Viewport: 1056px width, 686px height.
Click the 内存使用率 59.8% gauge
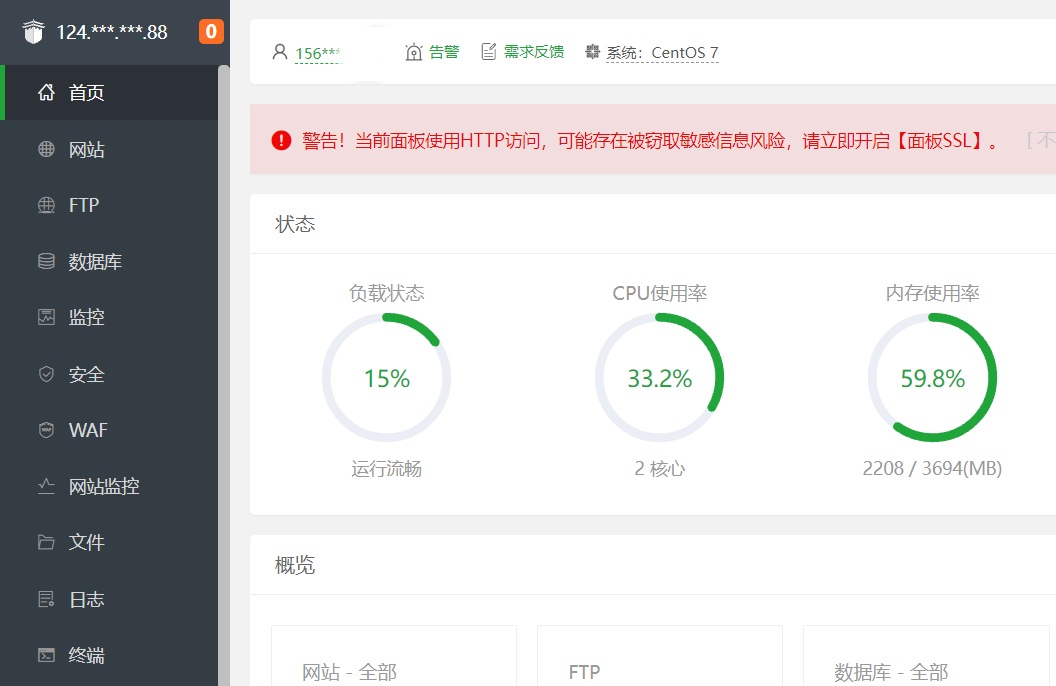tap(932, 378)
